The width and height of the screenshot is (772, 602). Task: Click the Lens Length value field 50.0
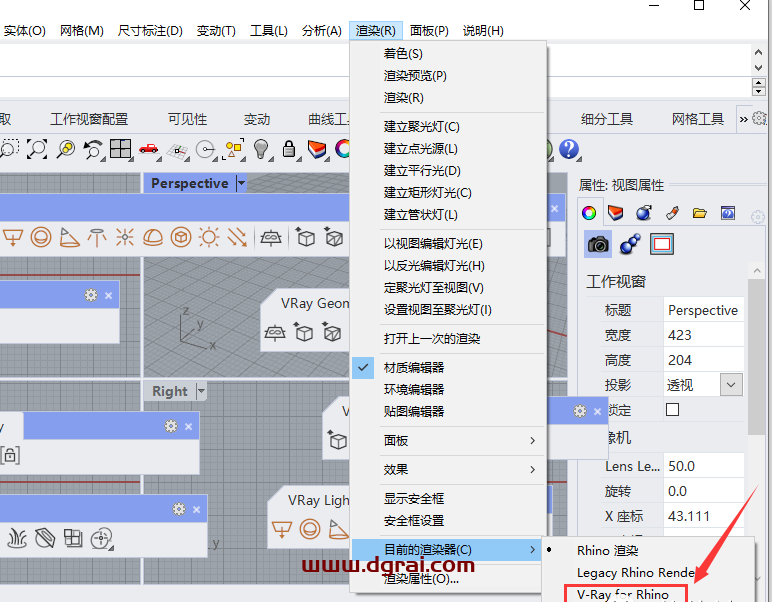coord(703,466)
